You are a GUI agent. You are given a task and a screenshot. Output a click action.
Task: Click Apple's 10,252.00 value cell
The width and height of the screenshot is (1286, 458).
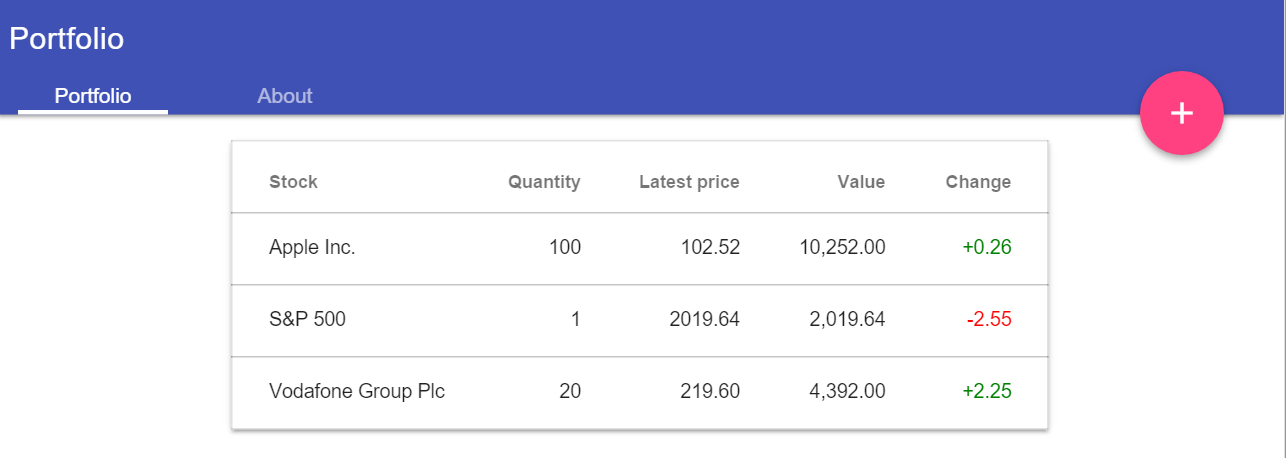tap(843, 247)
